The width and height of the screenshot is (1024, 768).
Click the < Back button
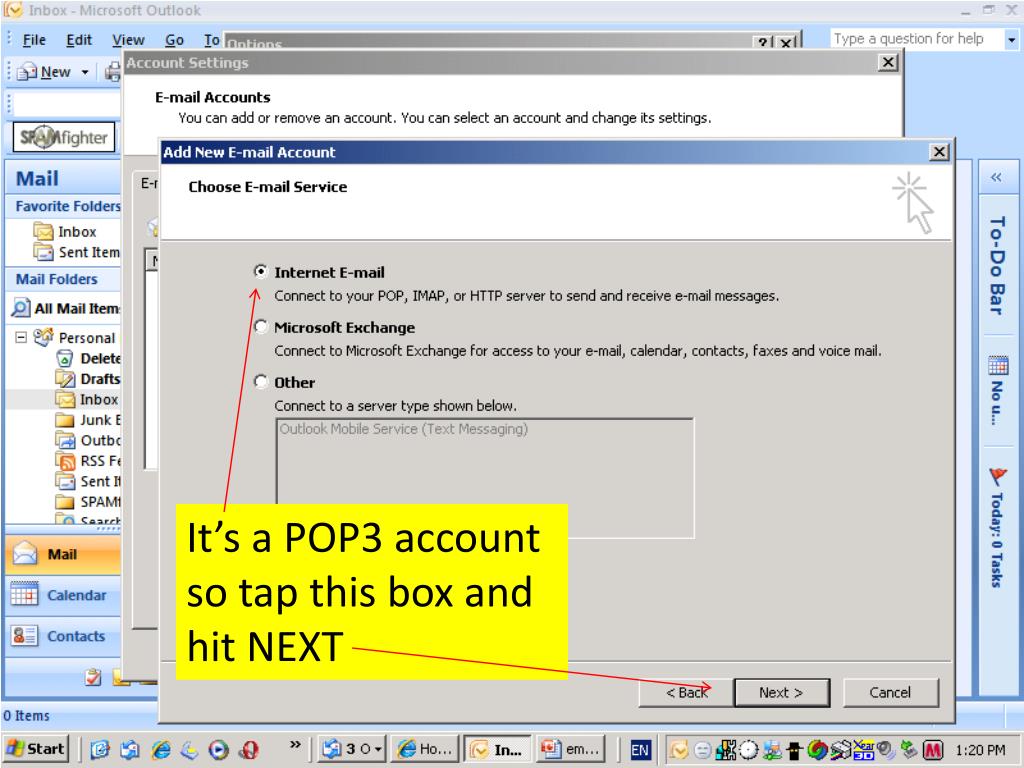pos(686,692)
